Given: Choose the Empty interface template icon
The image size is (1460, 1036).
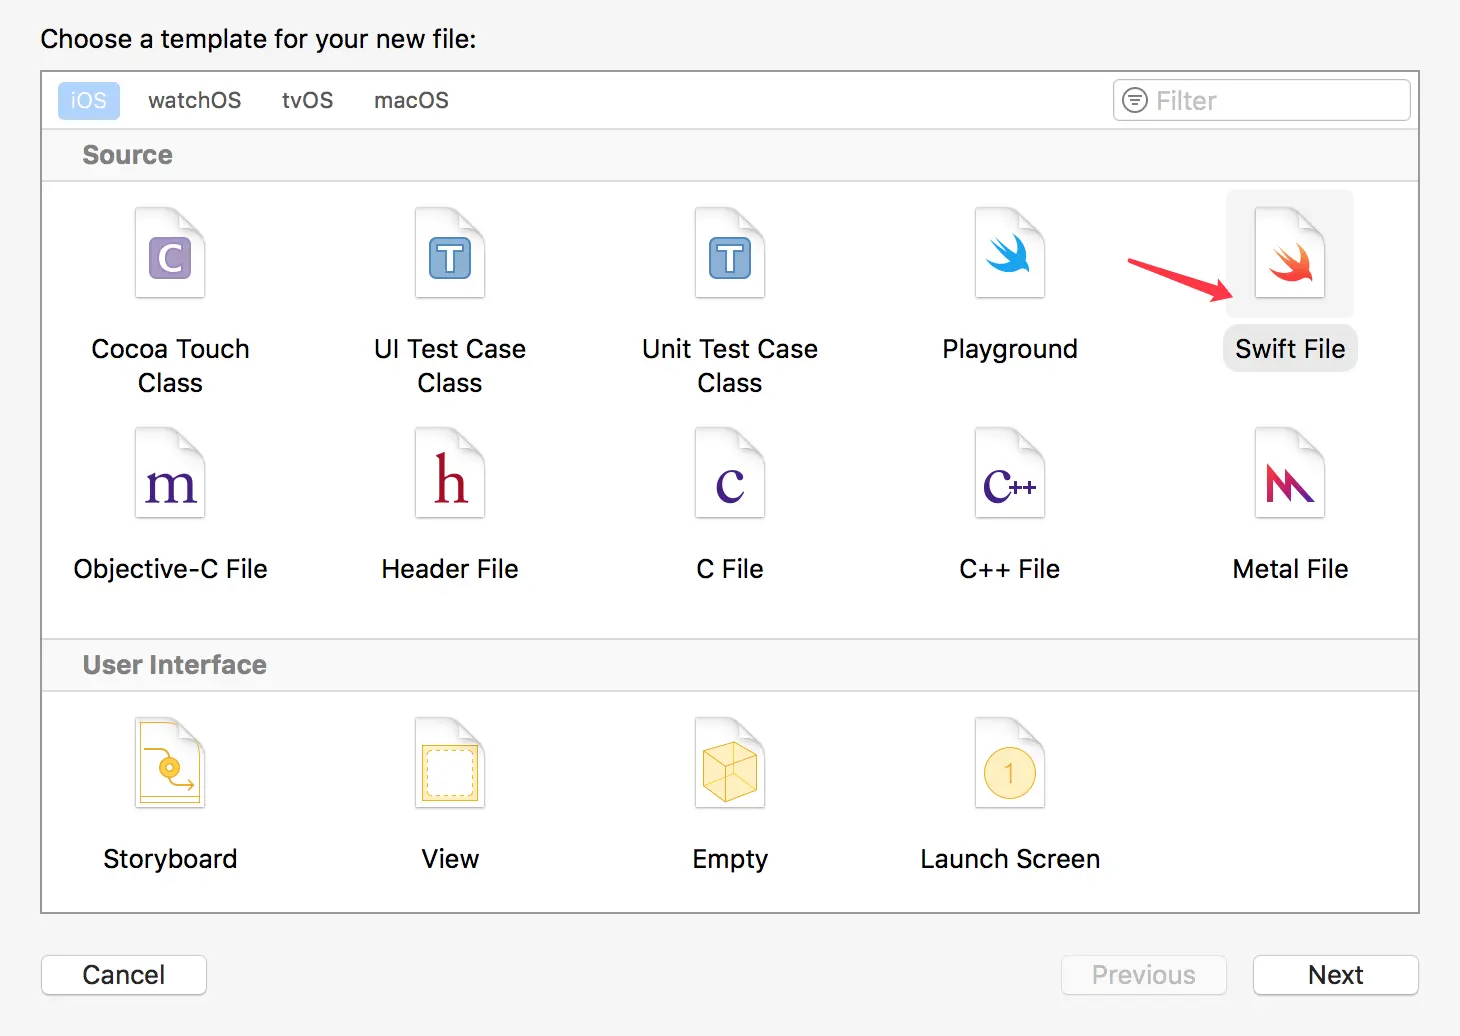Looking at the screenshot, I should (x=730, y=763).
